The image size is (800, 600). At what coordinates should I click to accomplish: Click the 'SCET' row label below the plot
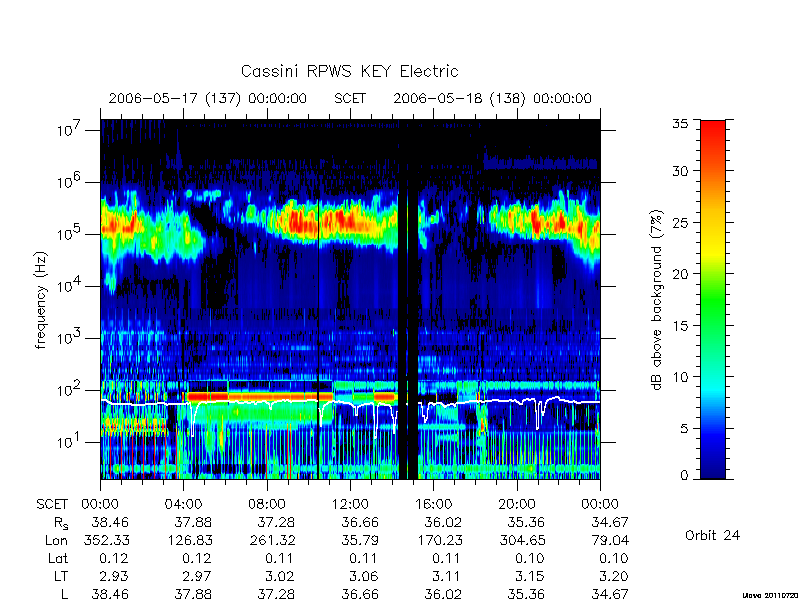[52, 504]
